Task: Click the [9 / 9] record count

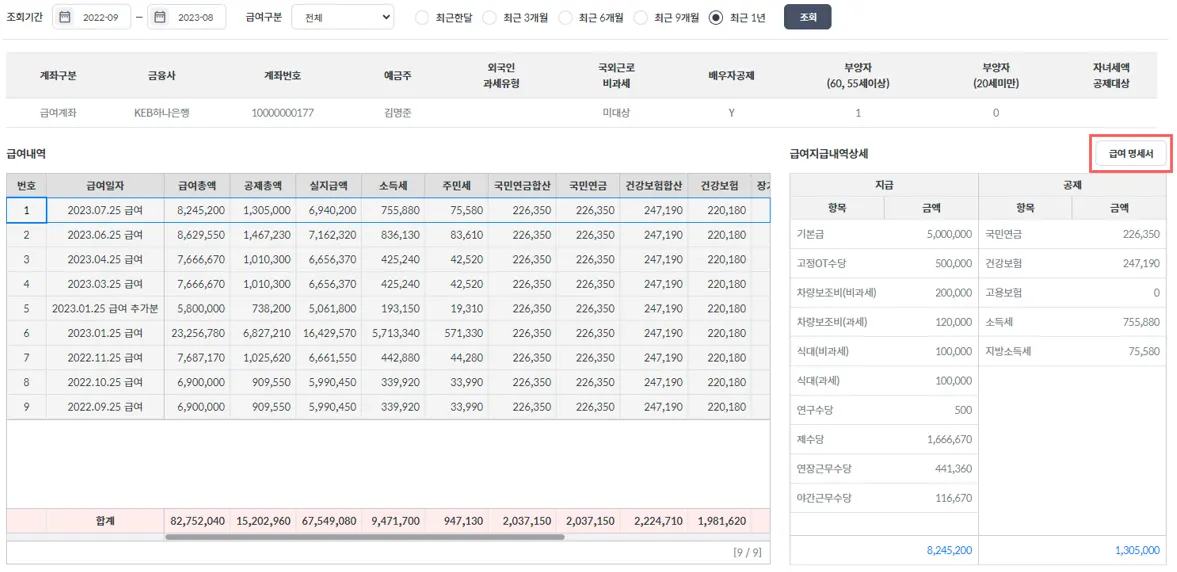Action: 747,552
